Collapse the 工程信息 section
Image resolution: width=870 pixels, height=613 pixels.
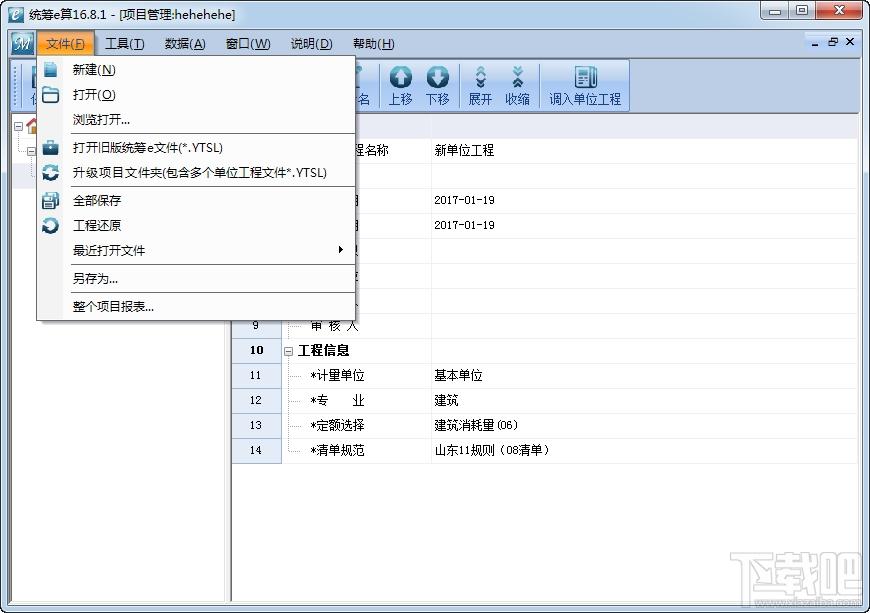[289, 351]
